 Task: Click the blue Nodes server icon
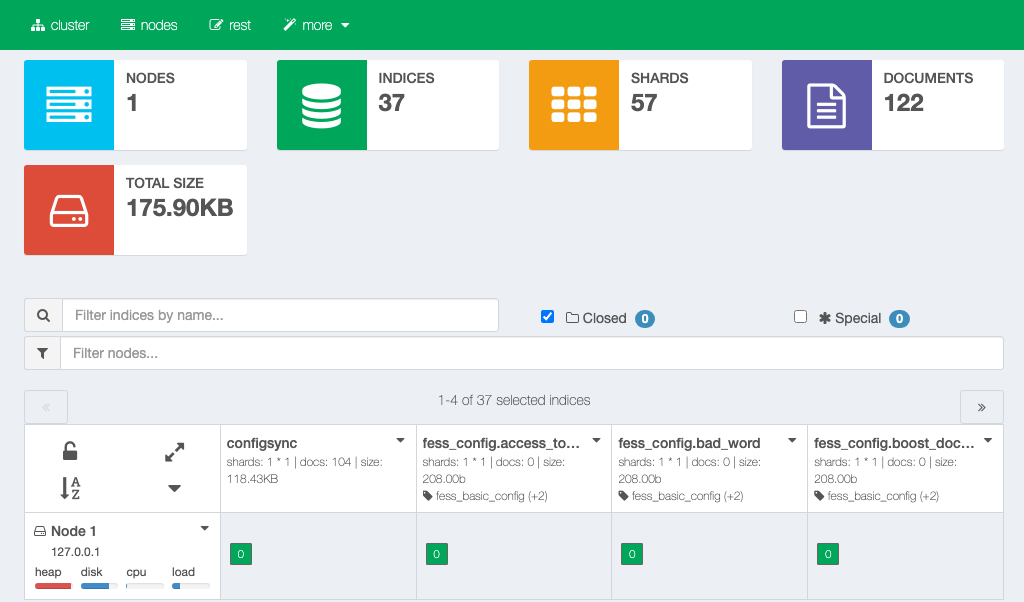(x=69, y=105)
